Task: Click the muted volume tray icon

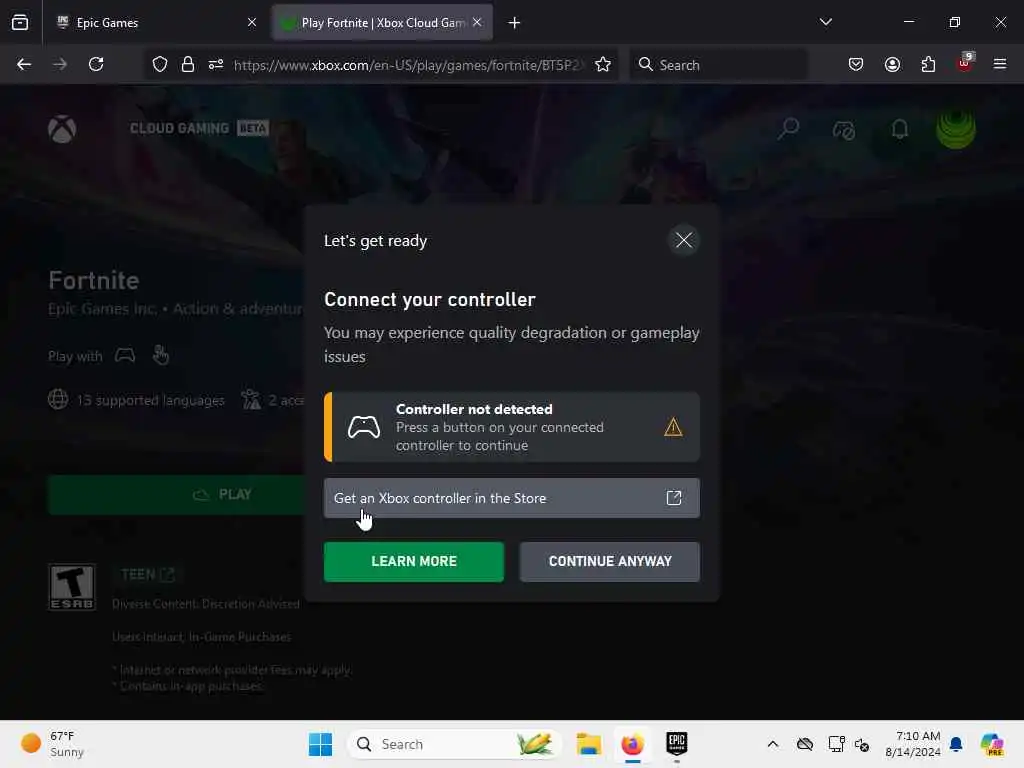Action: pos(862,744)
